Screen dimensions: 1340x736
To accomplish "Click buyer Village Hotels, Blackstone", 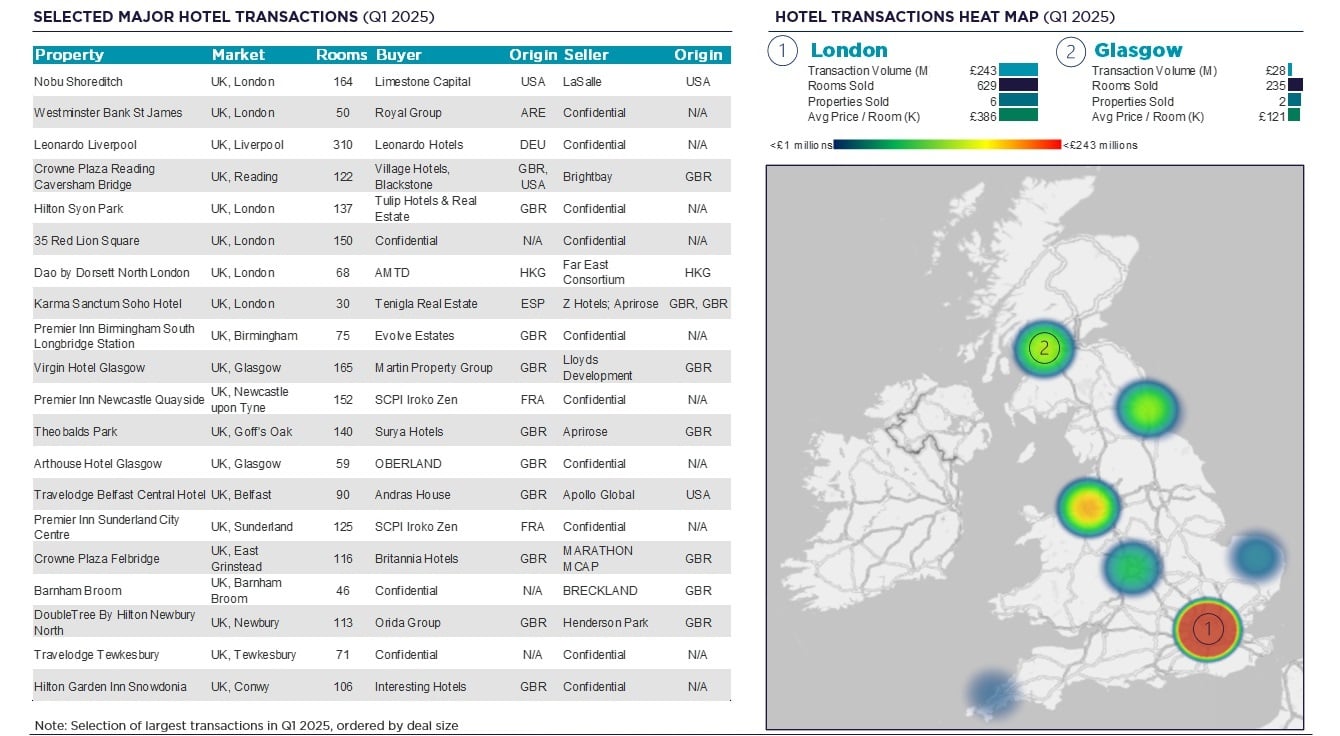I will pos(413,177).
